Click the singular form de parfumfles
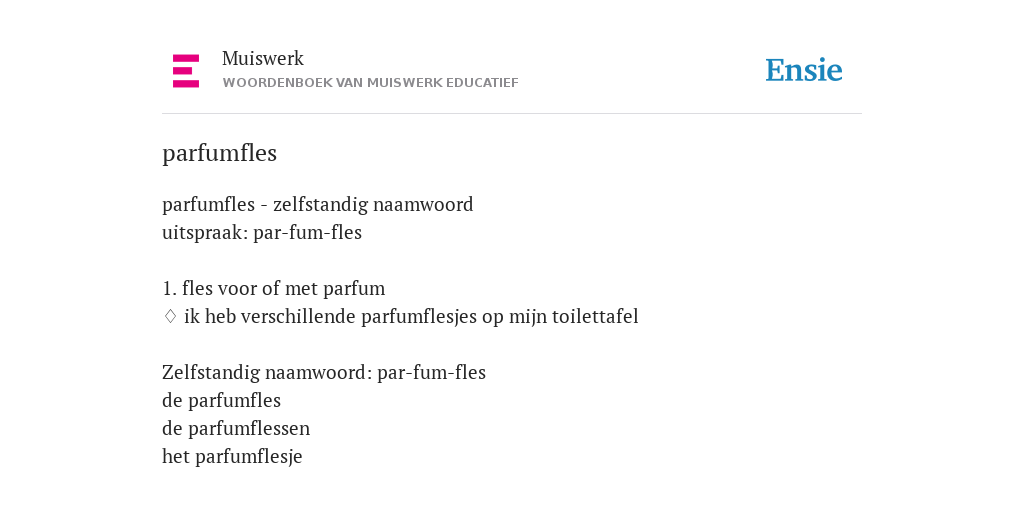The width and height of the screenshot is (1024, 512). [x=221, y=400]
